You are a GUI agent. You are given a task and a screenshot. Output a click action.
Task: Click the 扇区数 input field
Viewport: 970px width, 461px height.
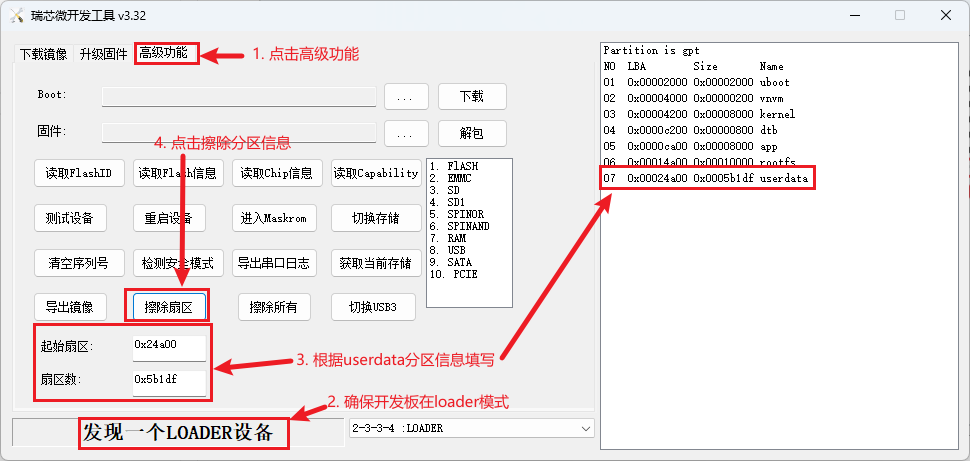click(x=169, y=383)
